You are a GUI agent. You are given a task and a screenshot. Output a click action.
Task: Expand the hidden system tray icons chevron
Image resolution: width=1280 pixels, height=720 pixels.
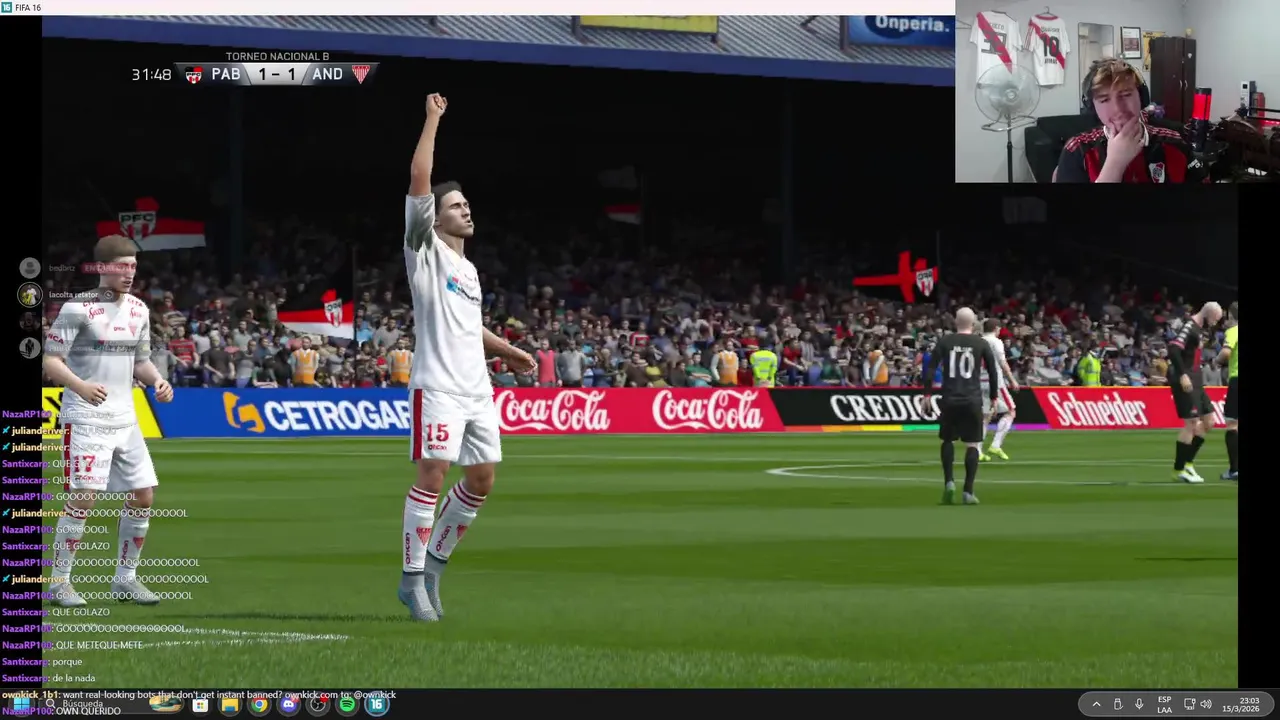click(x=1096, y=704)
